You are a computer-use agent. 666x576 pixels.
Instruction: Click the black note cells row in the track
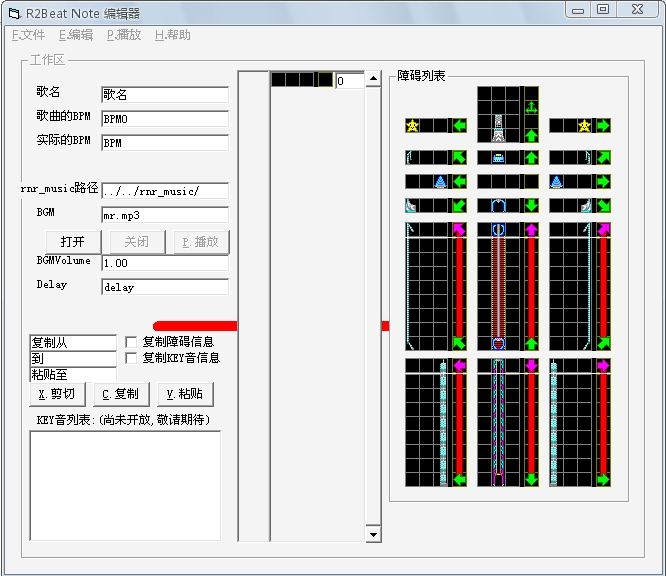tap(302, 80)
